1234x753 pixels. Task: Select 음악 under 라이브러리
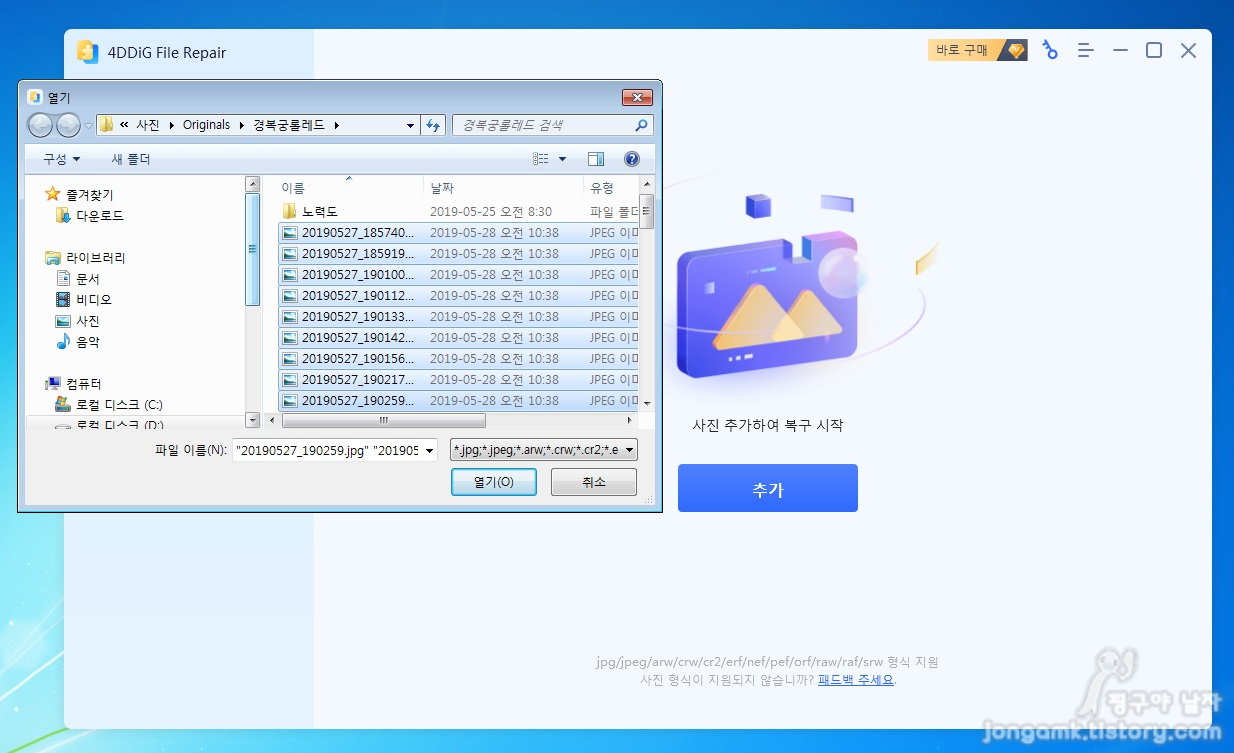(88, 342)
